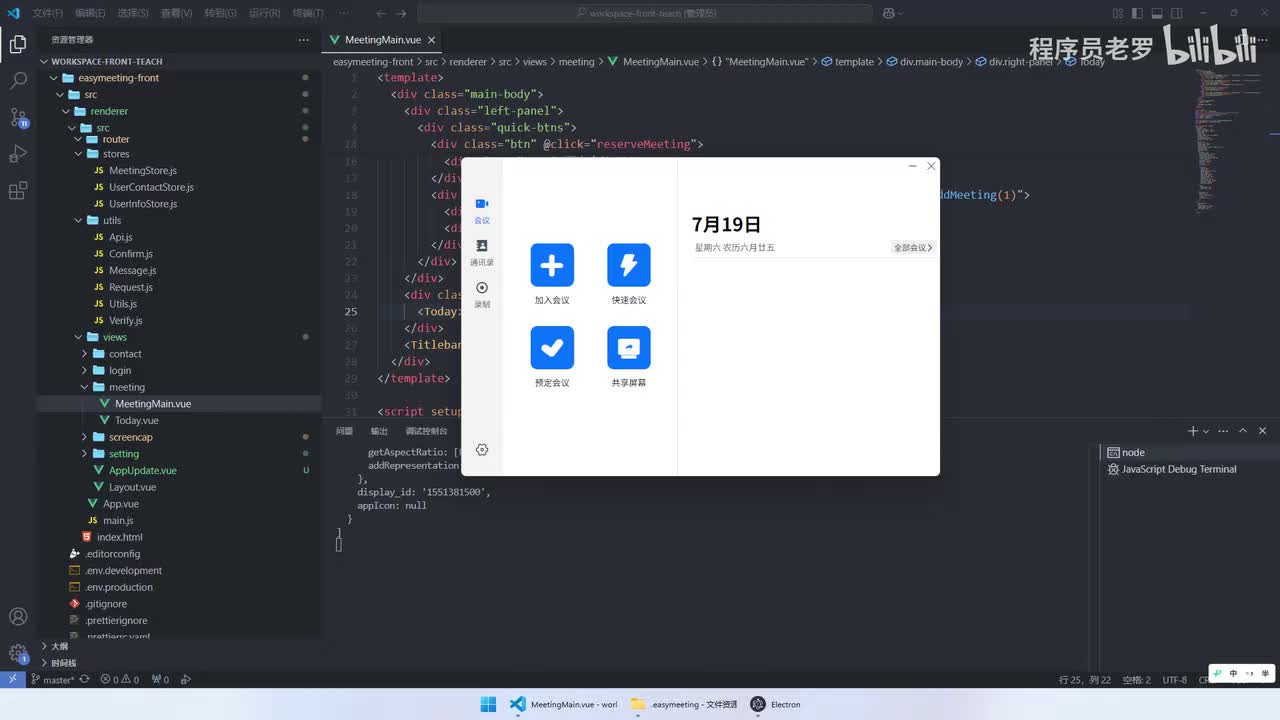The height and width of the screenshot is (720, 1280).
Task: Open settings gear in meeting app sidebar
Action: (482, 450)
